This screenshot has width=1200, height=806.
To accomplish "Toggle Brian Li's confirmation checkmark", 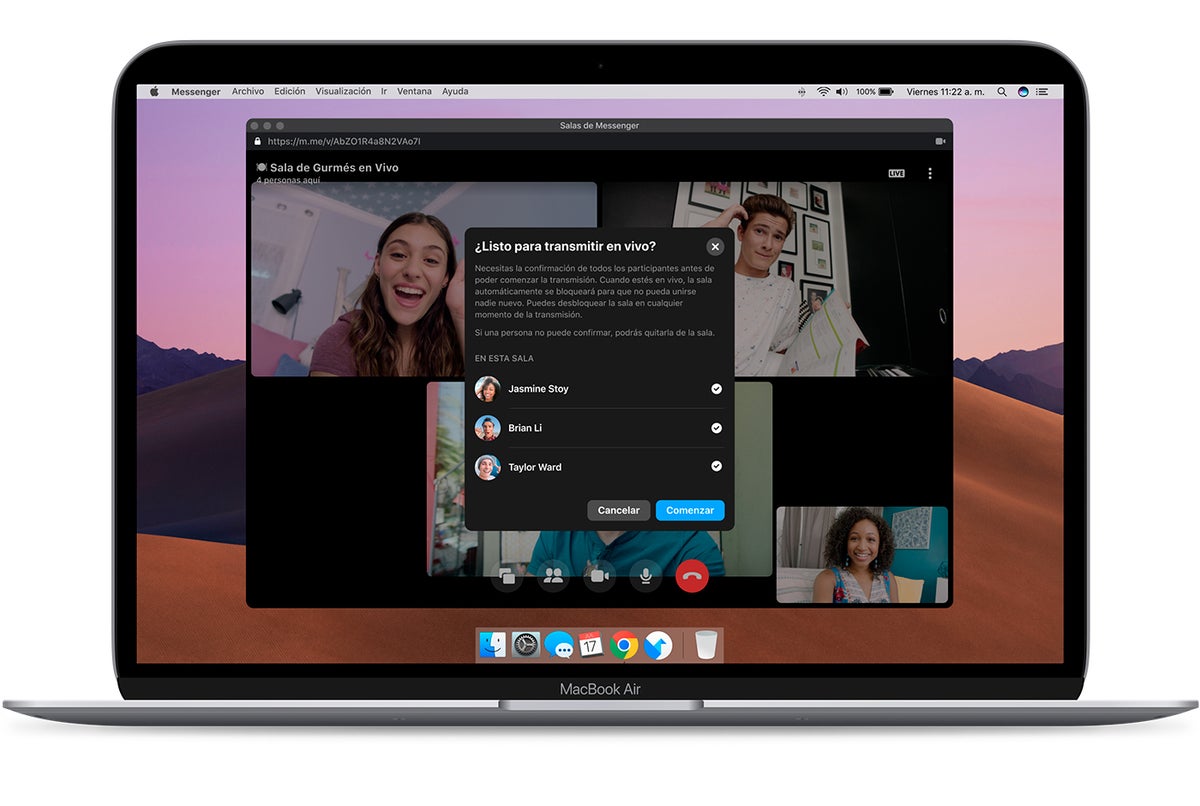I will coord(716,428).
